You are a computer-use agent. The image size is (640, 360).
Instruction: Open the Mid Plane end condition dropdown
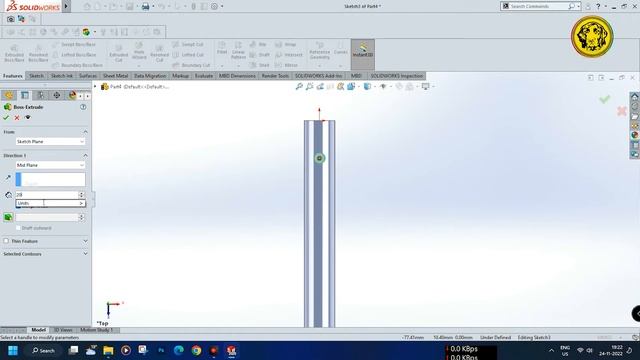[x=50, y=165]
